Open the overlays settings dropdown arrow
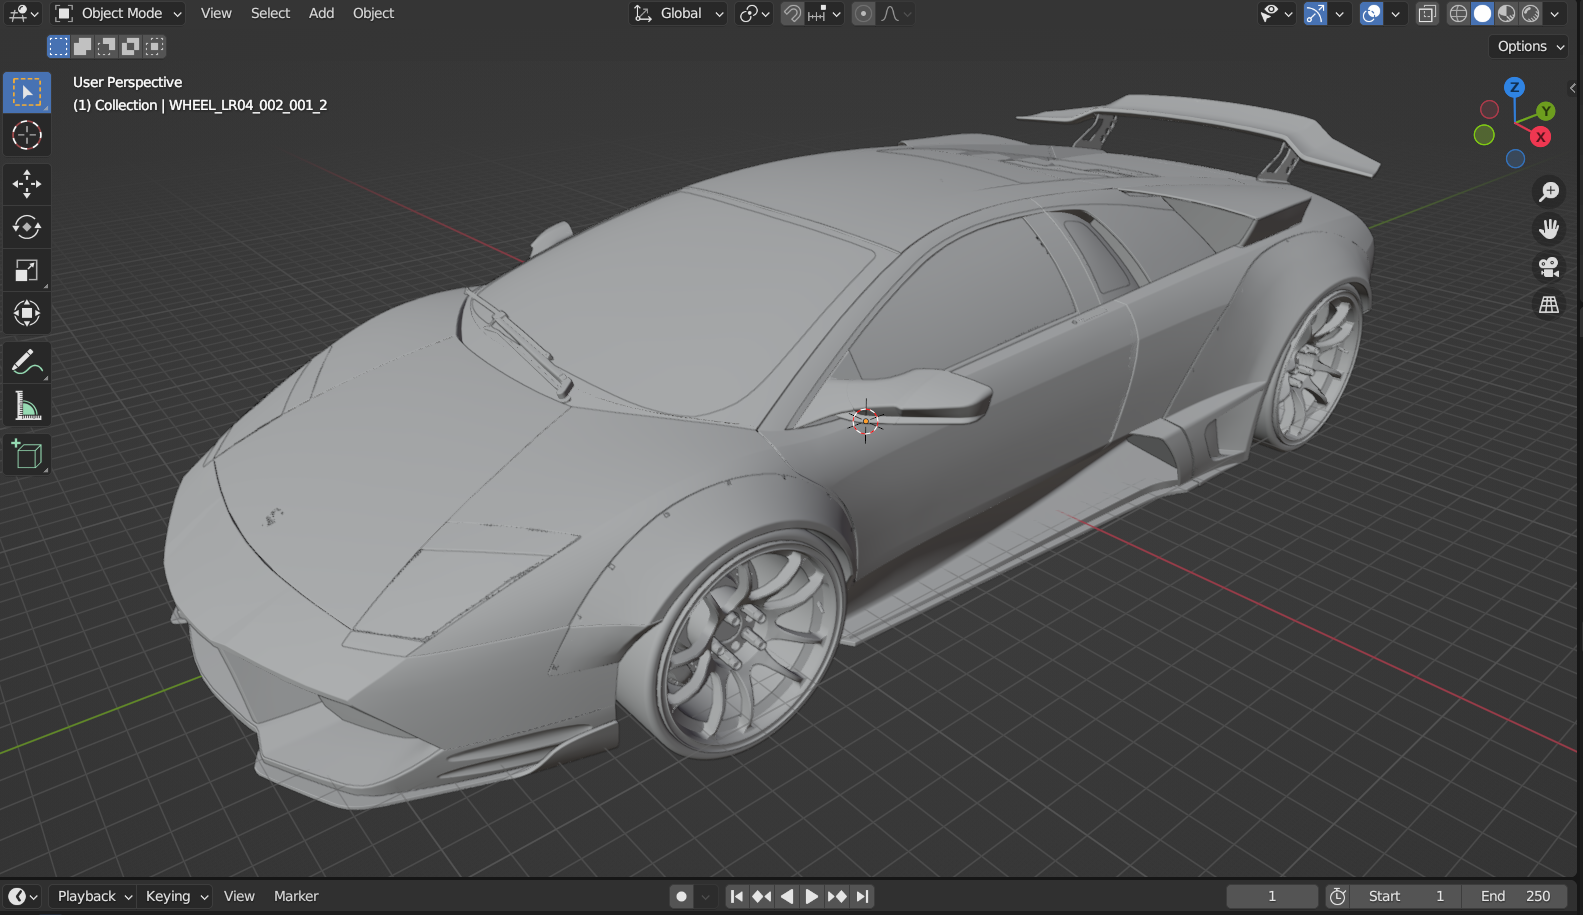This screenshot has height=915, width=1583. 1396,14
